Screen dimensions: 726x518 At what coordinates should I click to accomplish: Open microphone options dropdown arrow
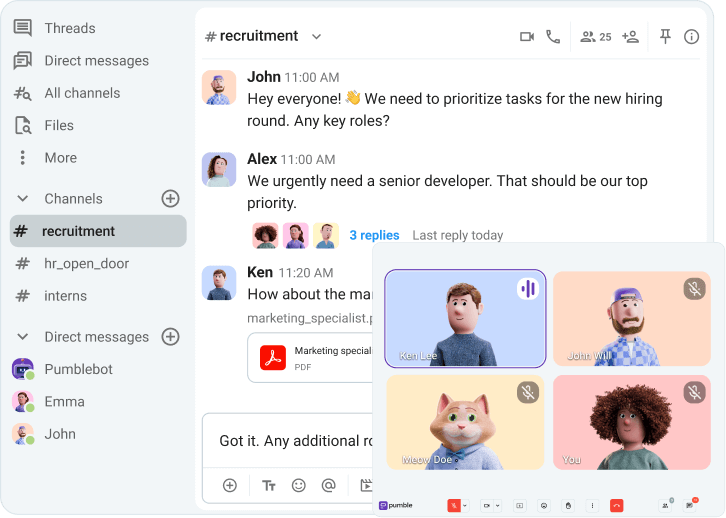click(x=465, y=506)
